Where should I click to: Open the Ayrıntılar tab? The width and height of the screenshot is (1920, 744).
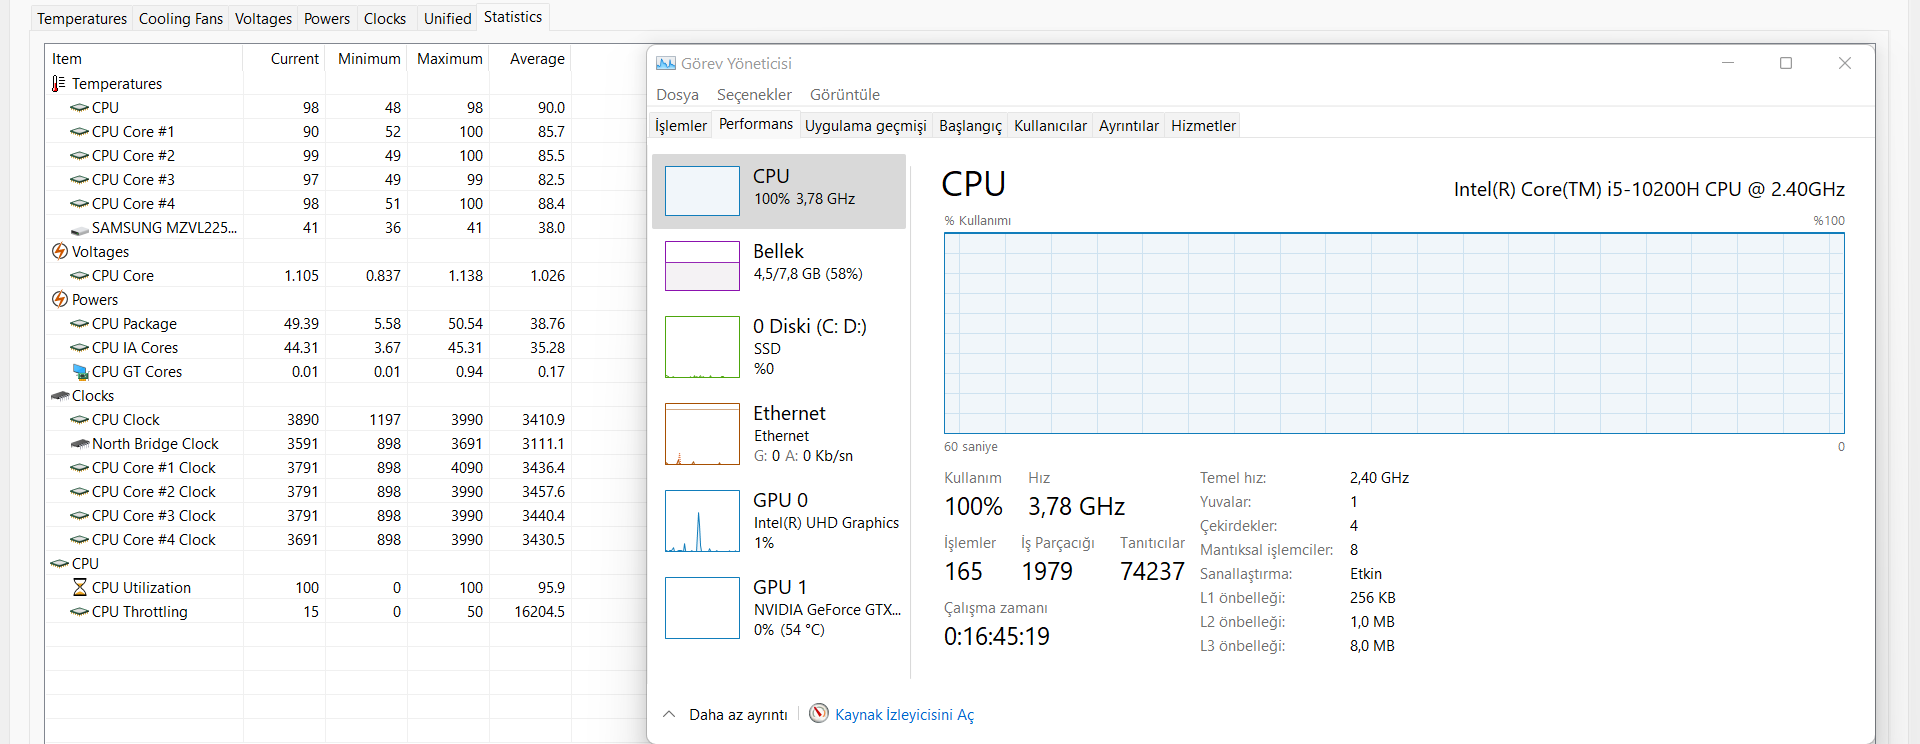[1129, 126]
